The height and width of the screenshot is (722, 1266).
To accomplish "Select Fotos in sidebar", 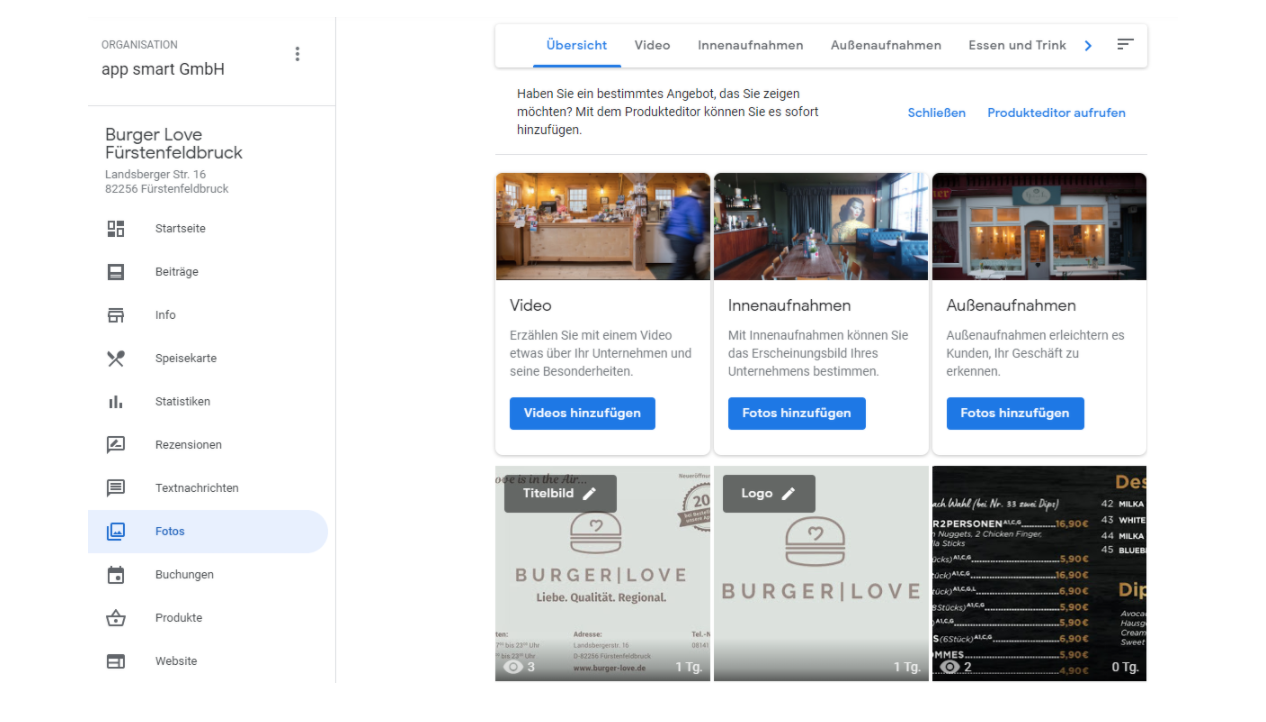I will coord(208,531).
